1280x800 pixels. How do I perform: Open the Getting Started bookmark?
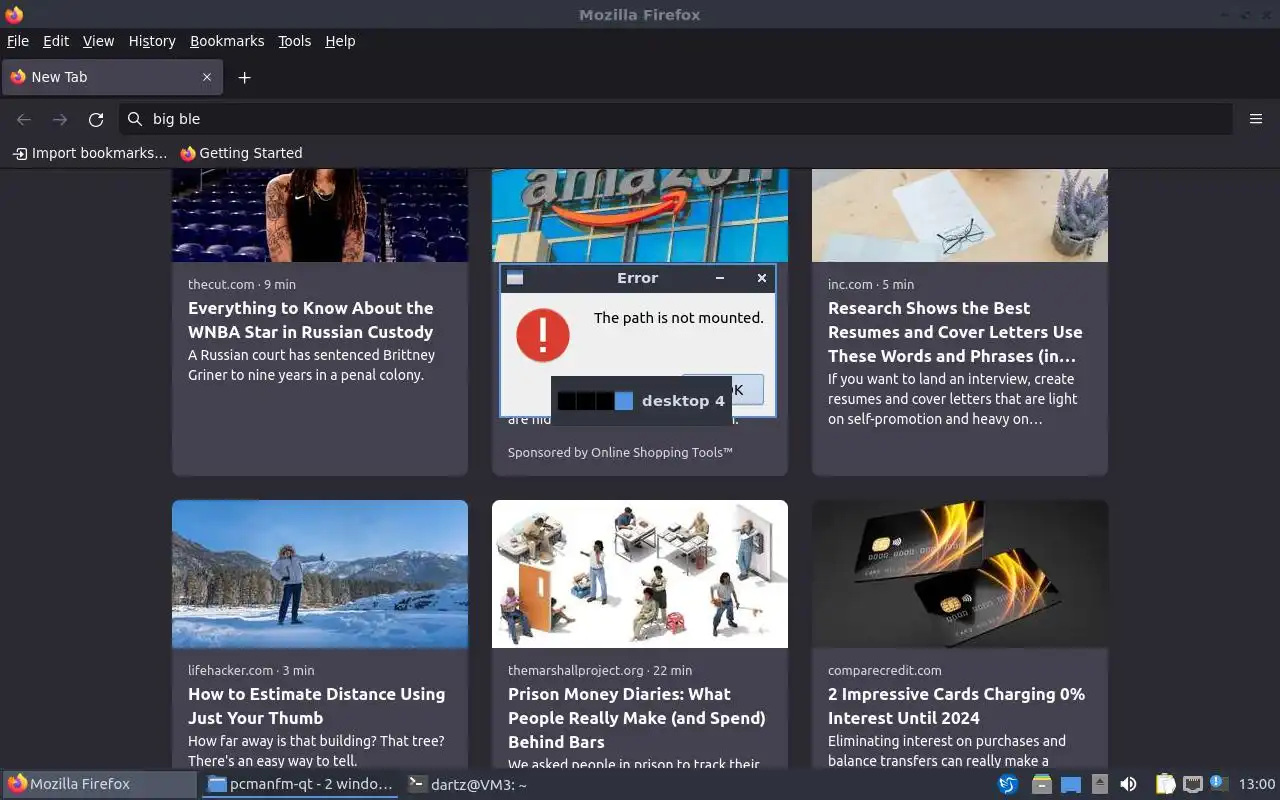[x=241, y=153]
